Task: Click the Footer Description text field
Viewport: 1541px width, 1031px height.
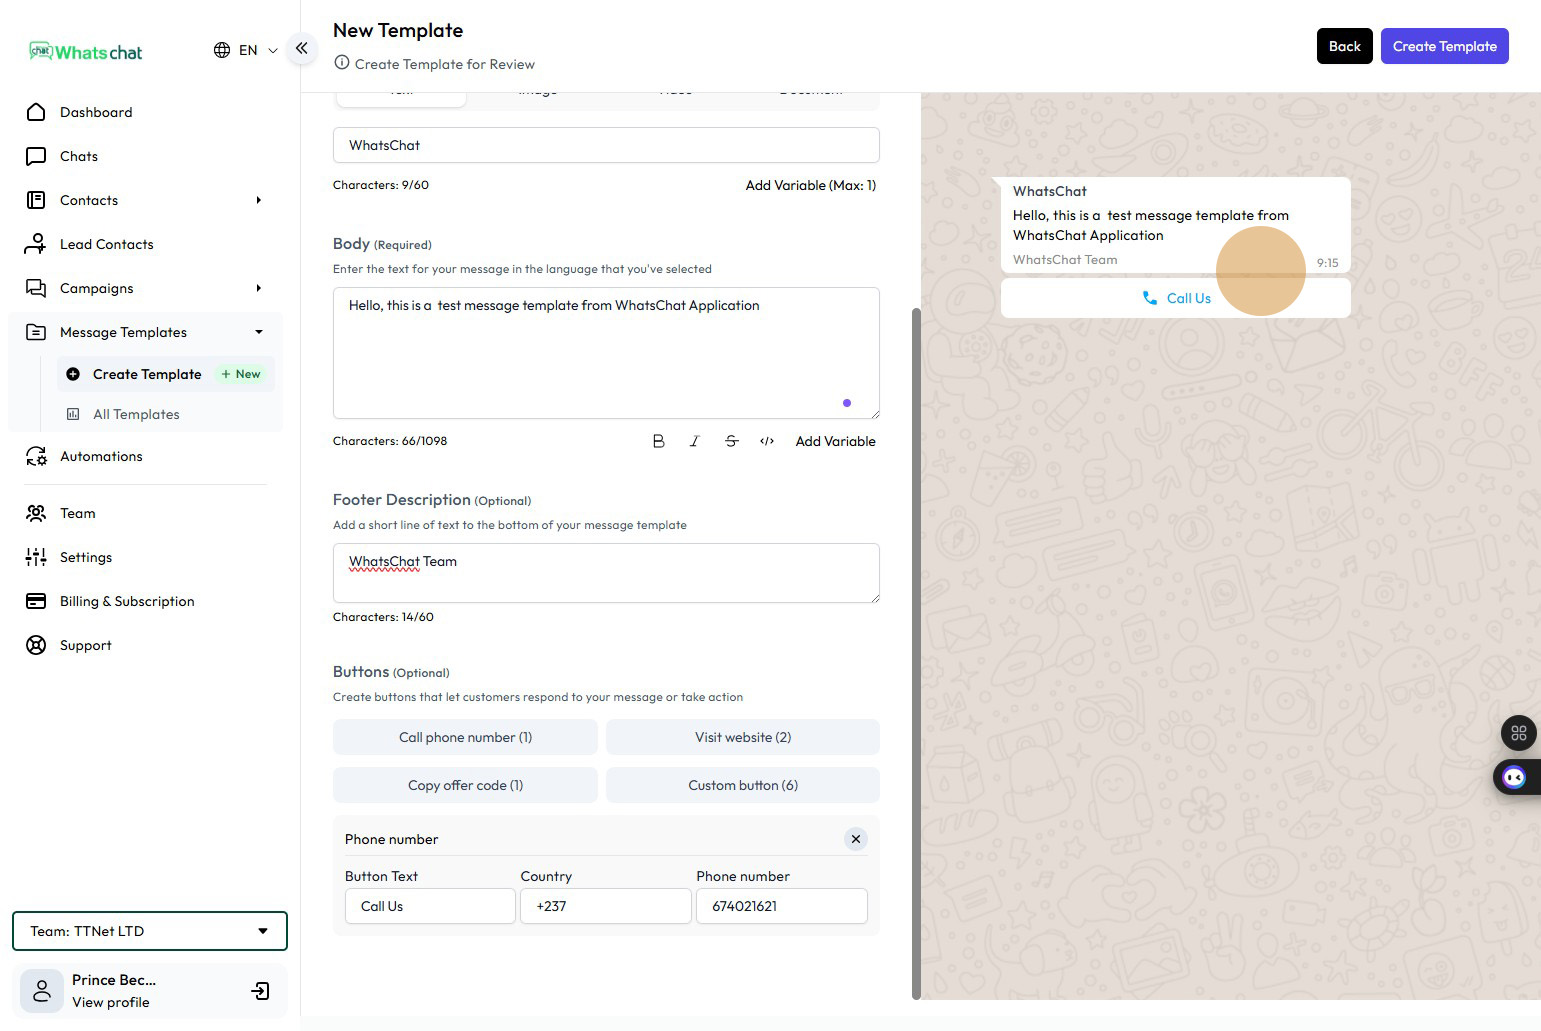Action: (x=605, y=572)
